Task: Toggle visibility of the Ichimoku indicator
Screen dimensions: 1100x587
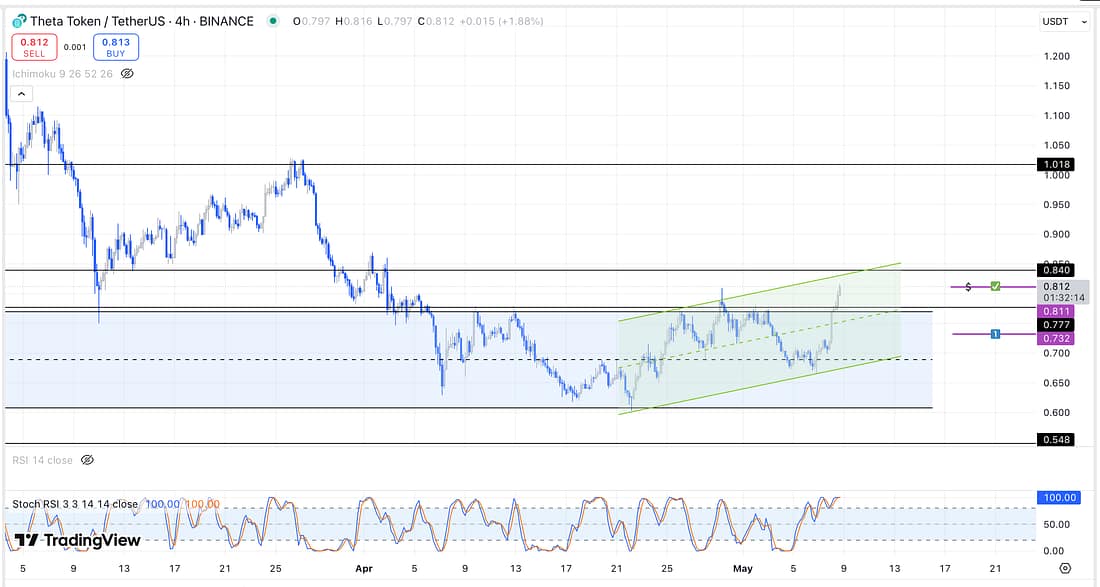Action: (127, 73)
